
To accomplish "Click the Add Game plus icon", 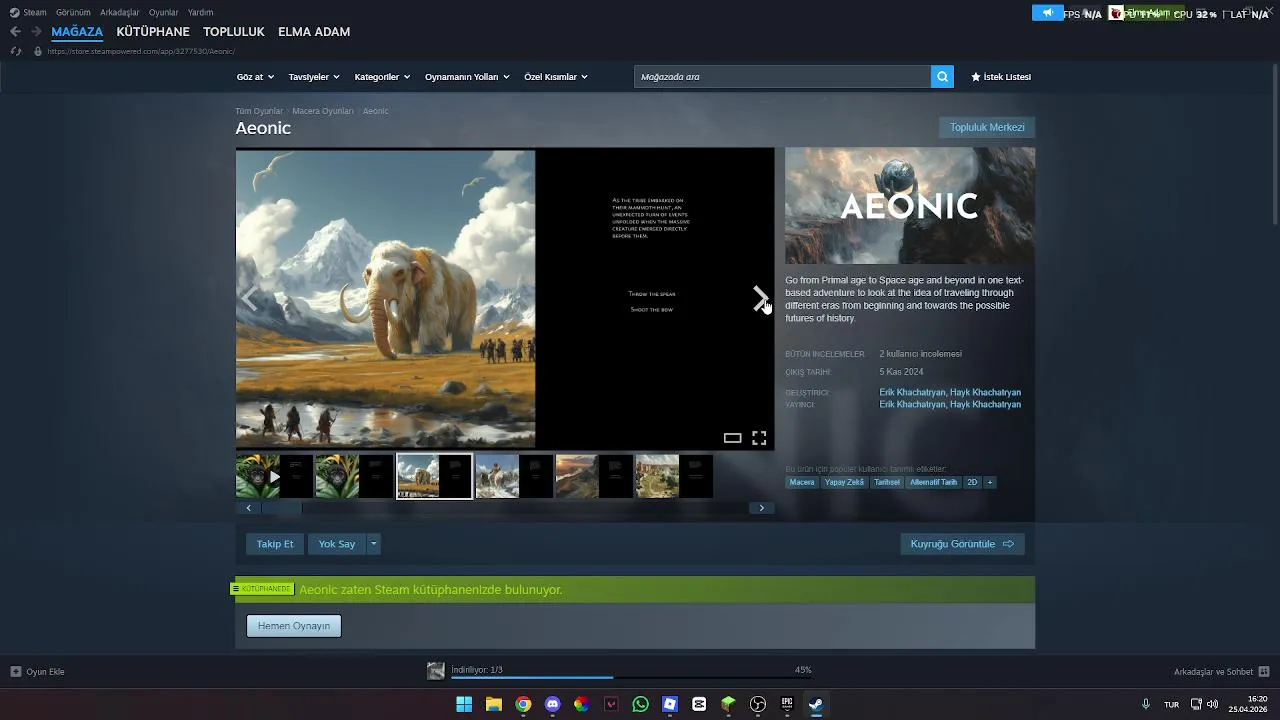I will click(15, 672).
